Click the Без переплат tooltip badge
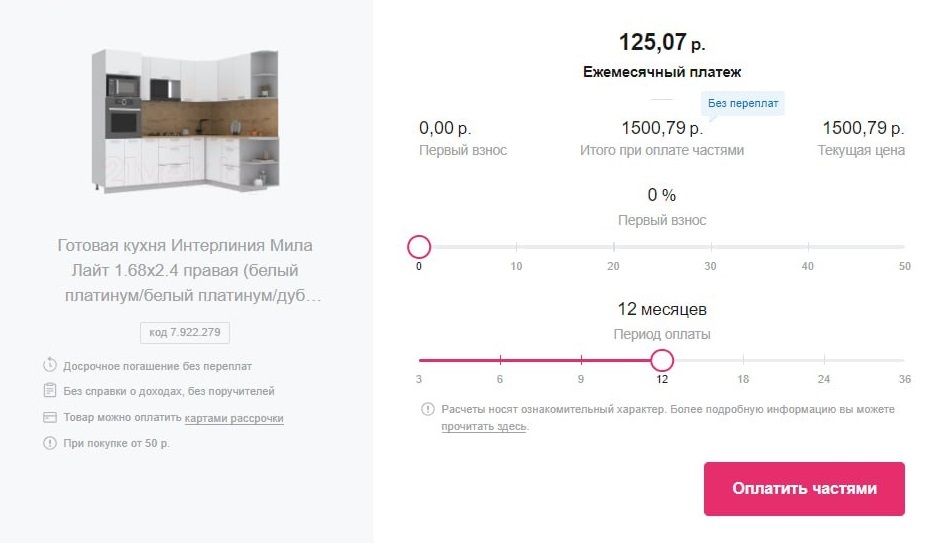Image resolution: width=940 pixels, height=543 pixels. [x=743, y=103]
